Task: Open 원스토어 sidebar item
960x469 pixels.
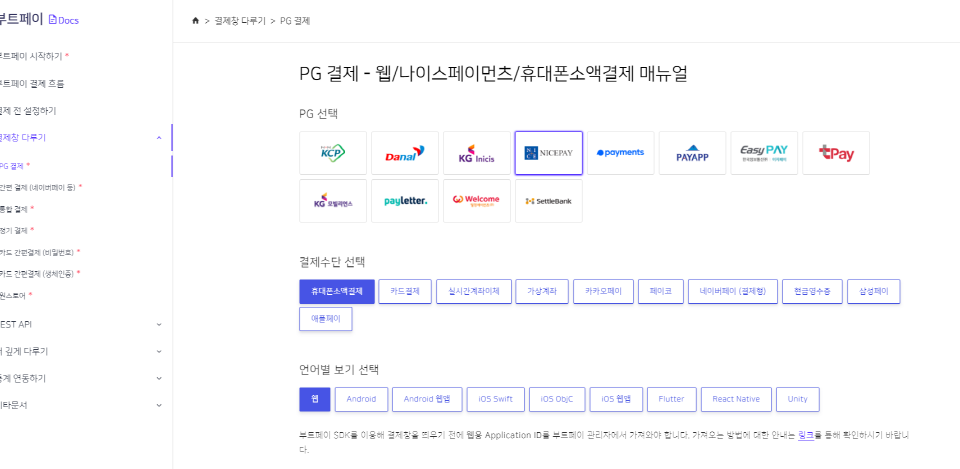Action: [13, 296]
